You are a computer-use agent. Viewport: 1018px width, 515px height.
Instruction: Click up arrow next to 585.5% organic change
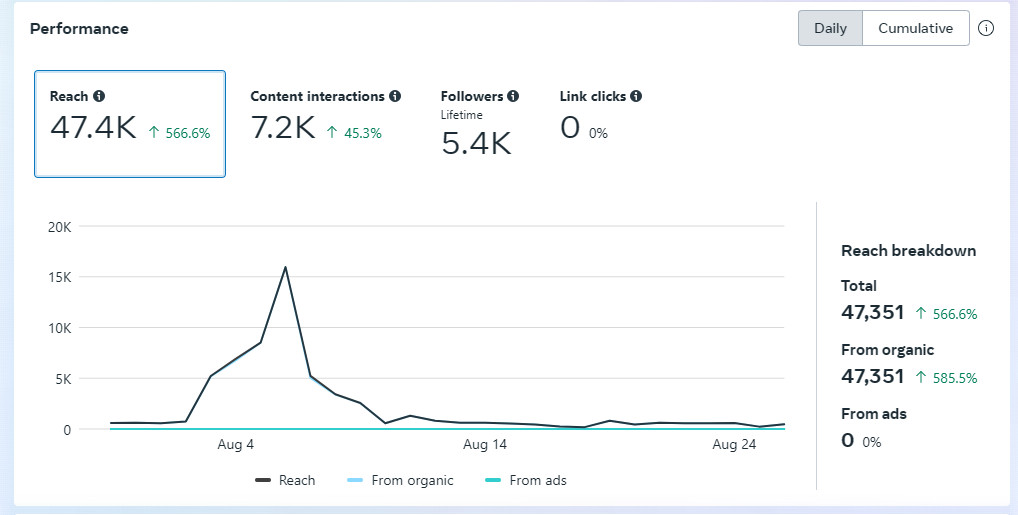(922, 378)
